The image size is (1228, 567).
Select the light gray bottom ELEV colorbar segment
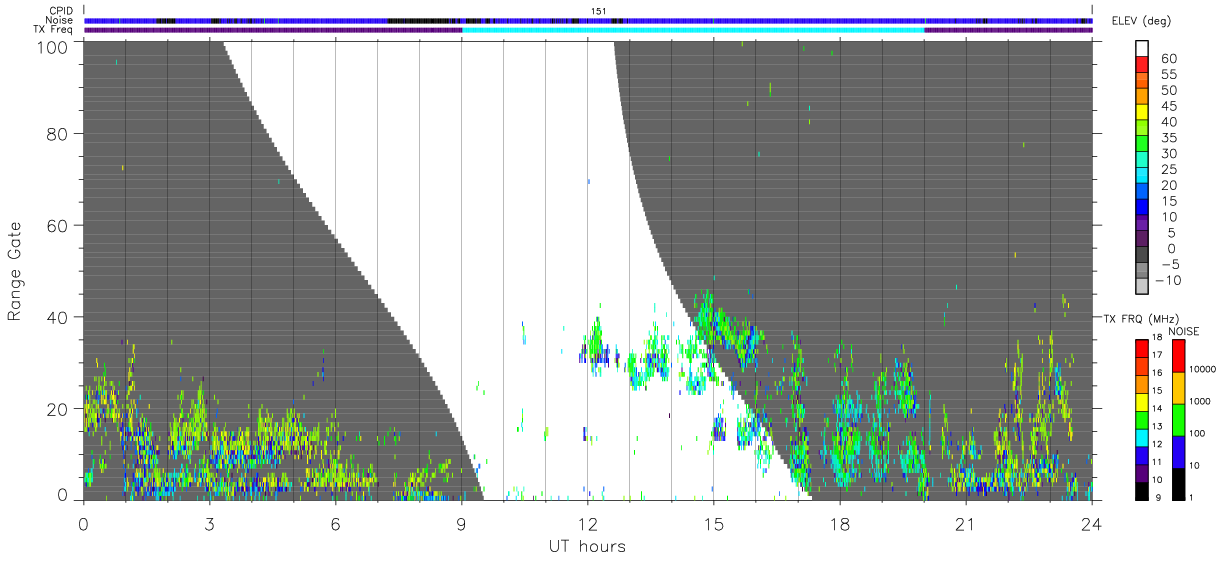[x=1142, y=288]
